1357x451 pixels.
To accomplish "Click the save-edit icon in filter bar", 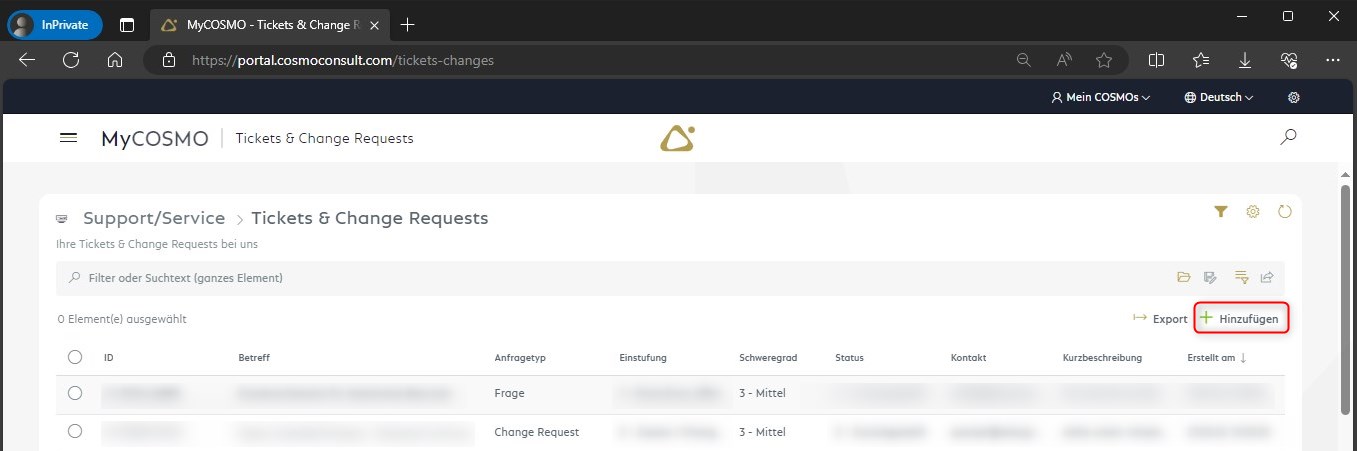I will (1211, 277).
